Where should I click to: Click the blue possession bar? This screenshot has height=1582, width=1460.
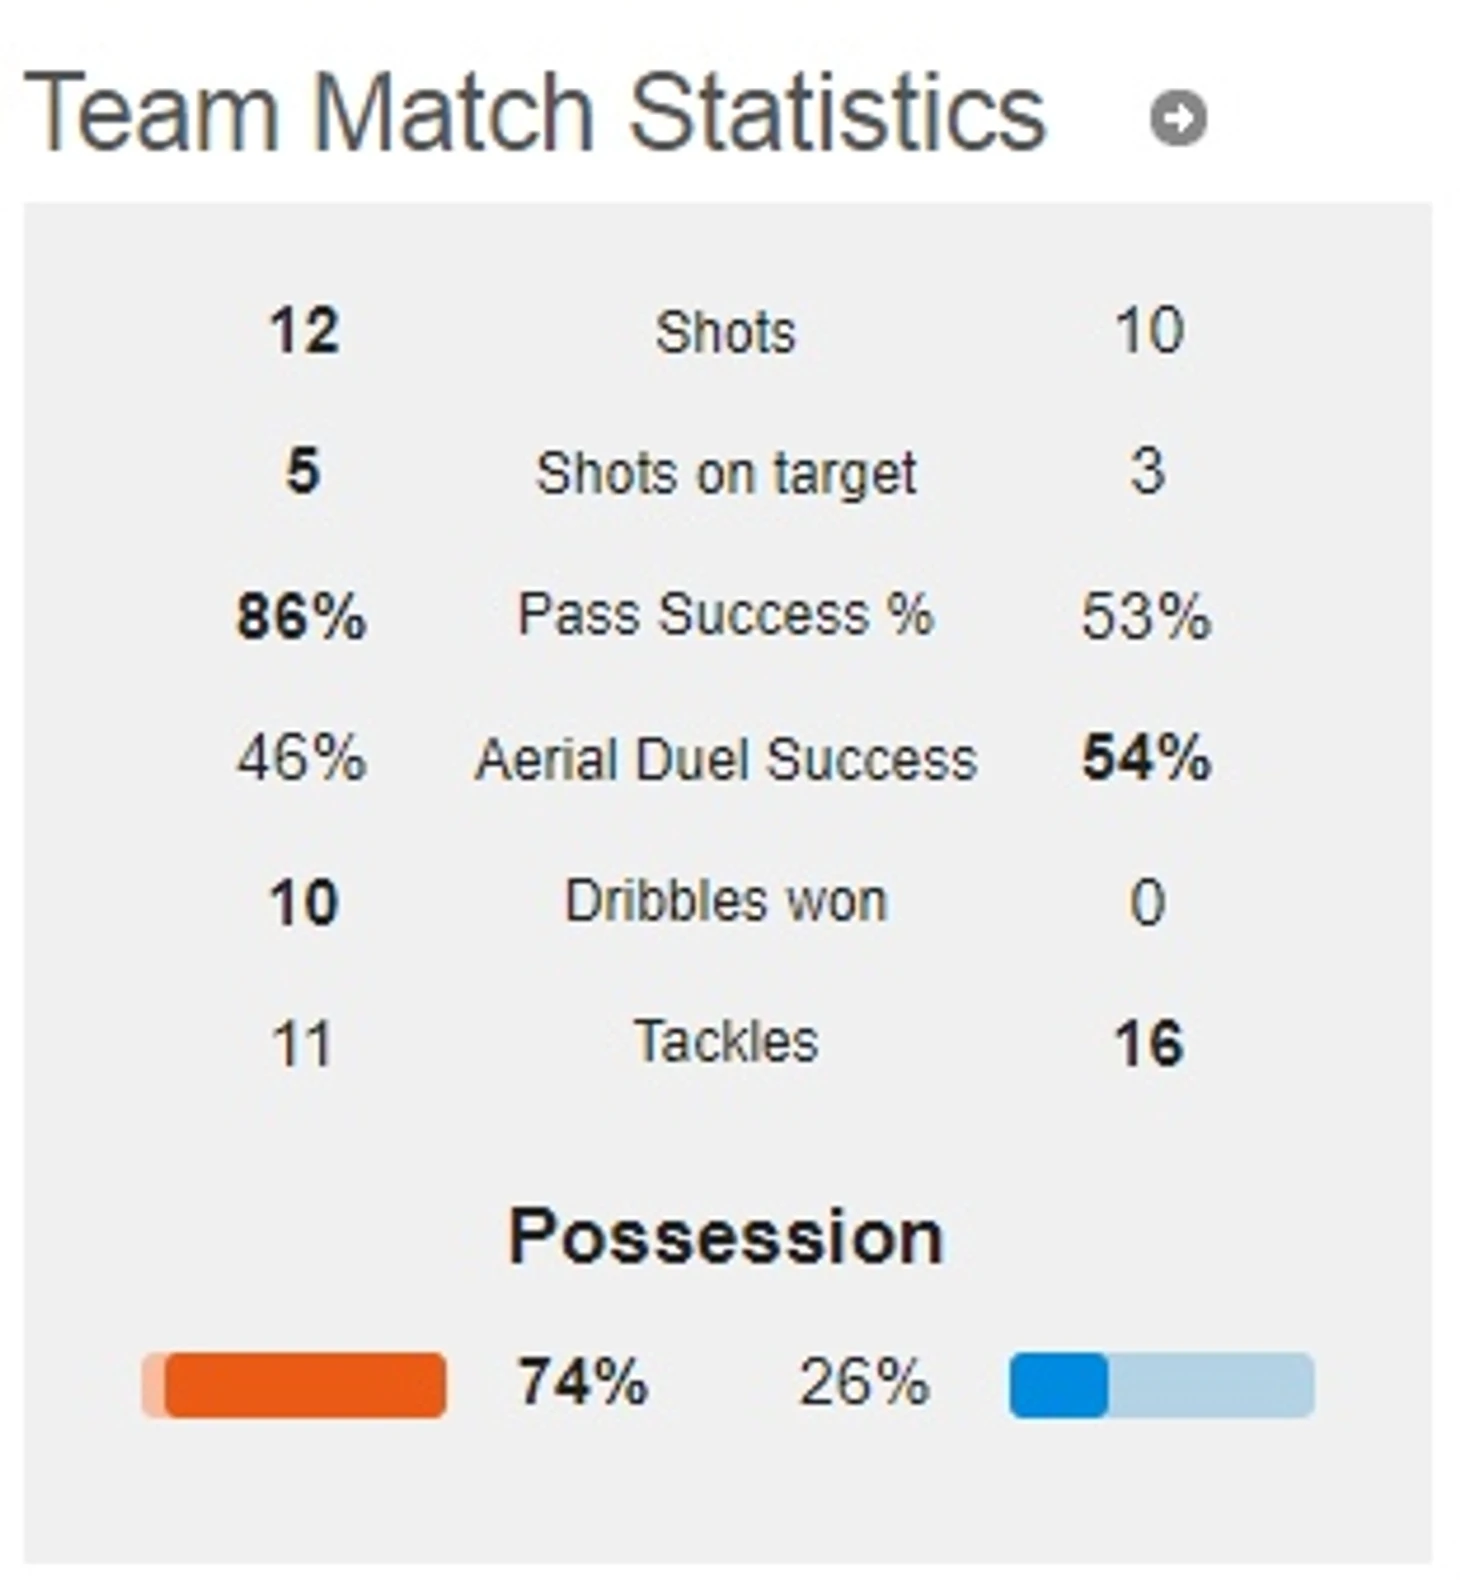(1161, 1385)
